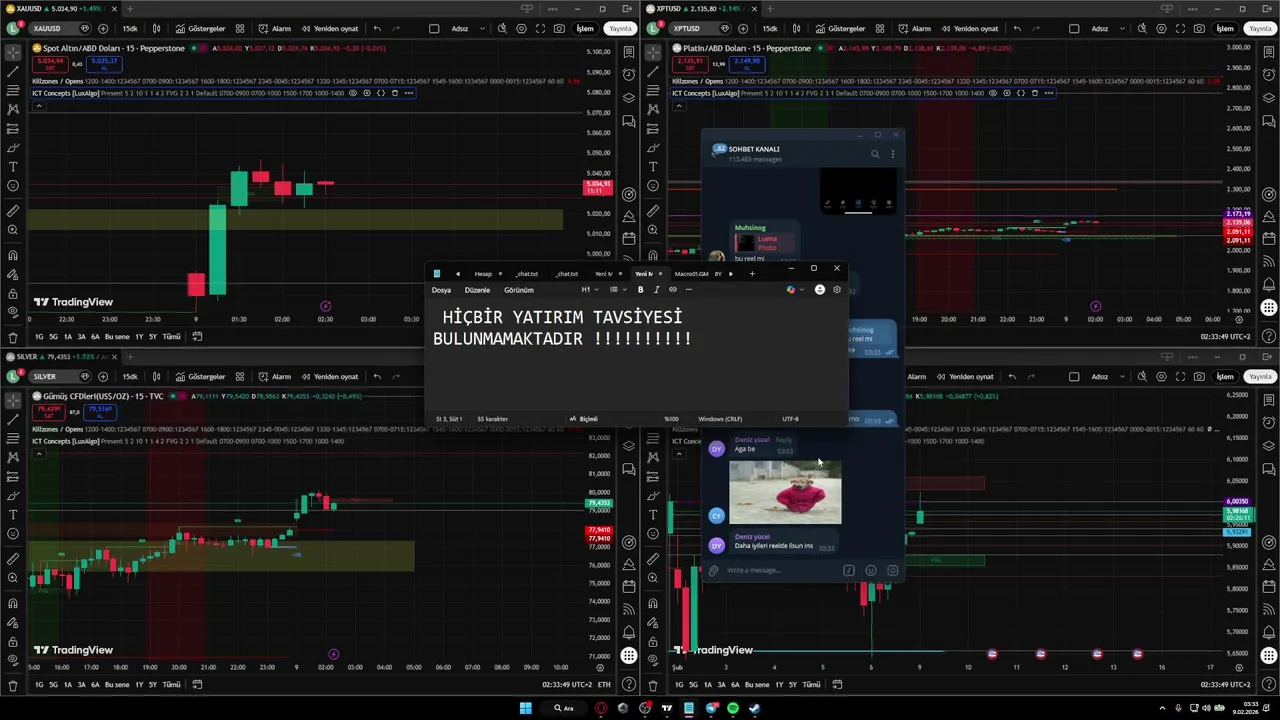Screen dimensions: 1280x720
Task: Click the 5.035,37 AL buy button in XAUUSD chart
Action: pyautogui.click(x=104, y=64)
